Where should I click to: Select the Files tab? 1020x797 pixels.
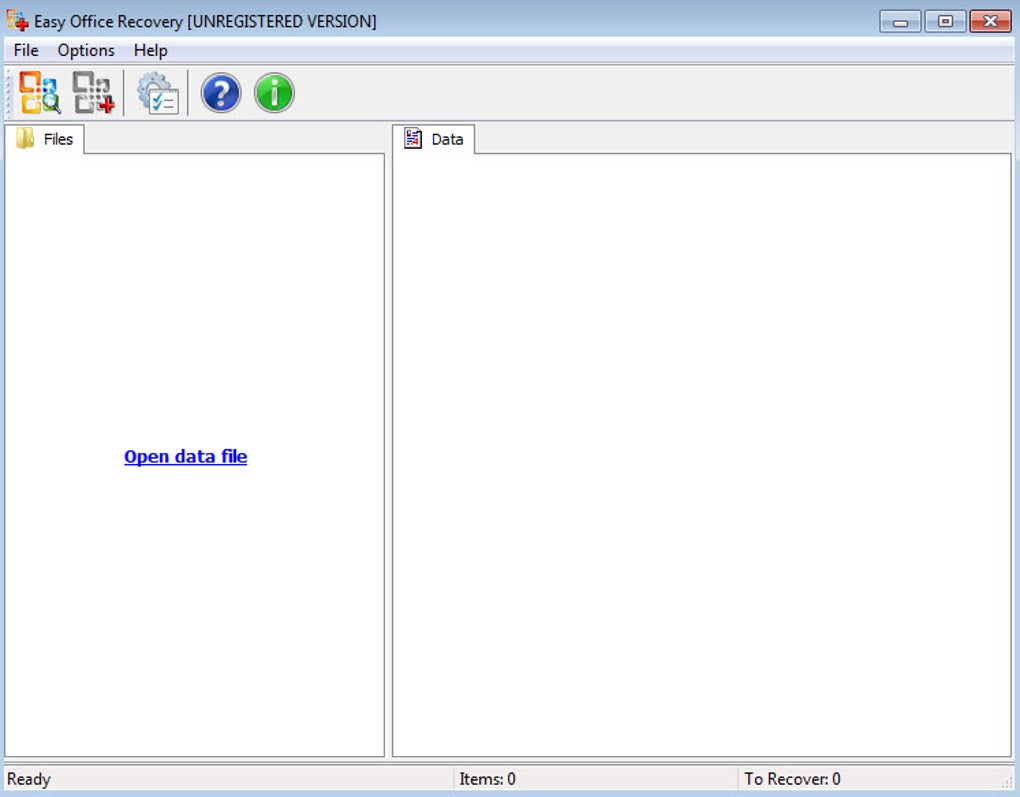tap(45, 139)
